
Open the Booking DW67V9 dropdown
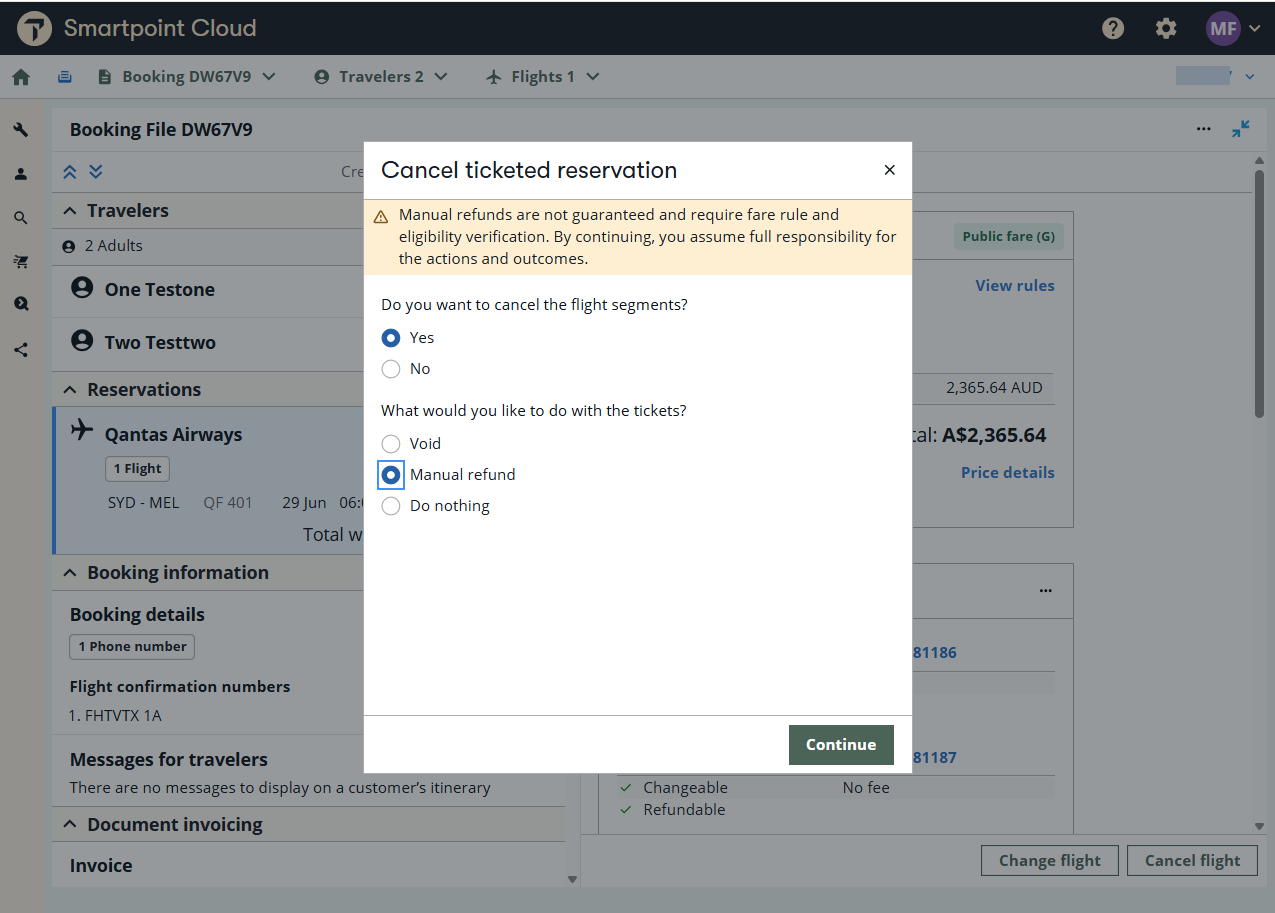(x=187, y=77)
